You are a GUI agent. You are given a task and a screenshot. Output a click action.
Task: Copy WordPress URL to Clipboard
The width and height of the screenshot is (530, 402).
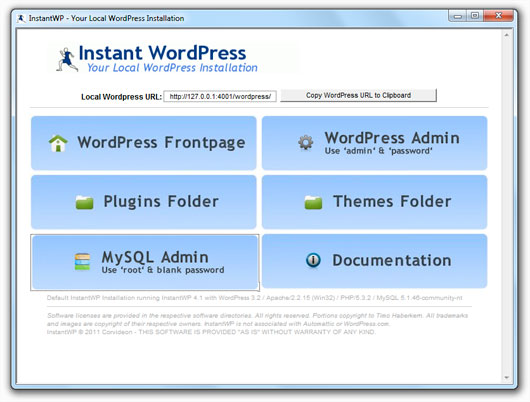pos(358,95)
